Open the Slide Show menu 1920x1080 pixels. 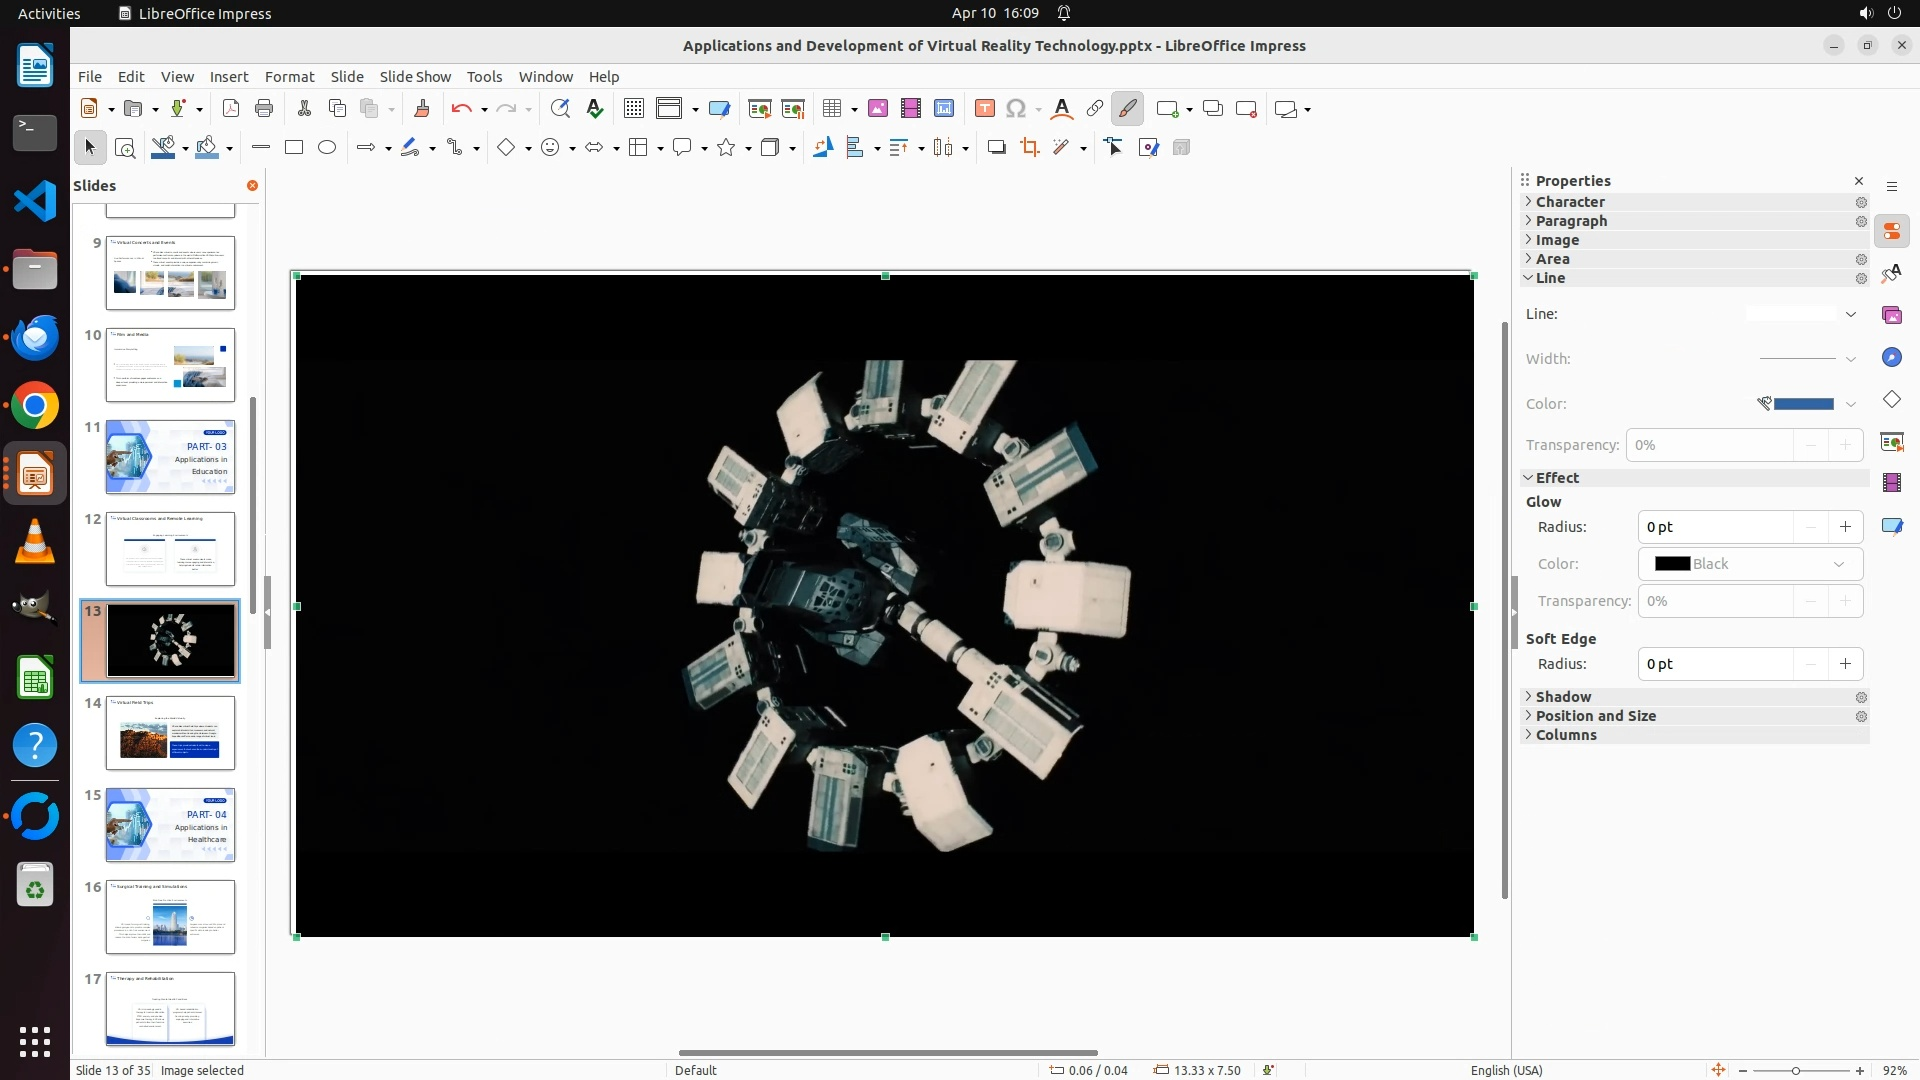pyautogui.click(x=415, y=77)
